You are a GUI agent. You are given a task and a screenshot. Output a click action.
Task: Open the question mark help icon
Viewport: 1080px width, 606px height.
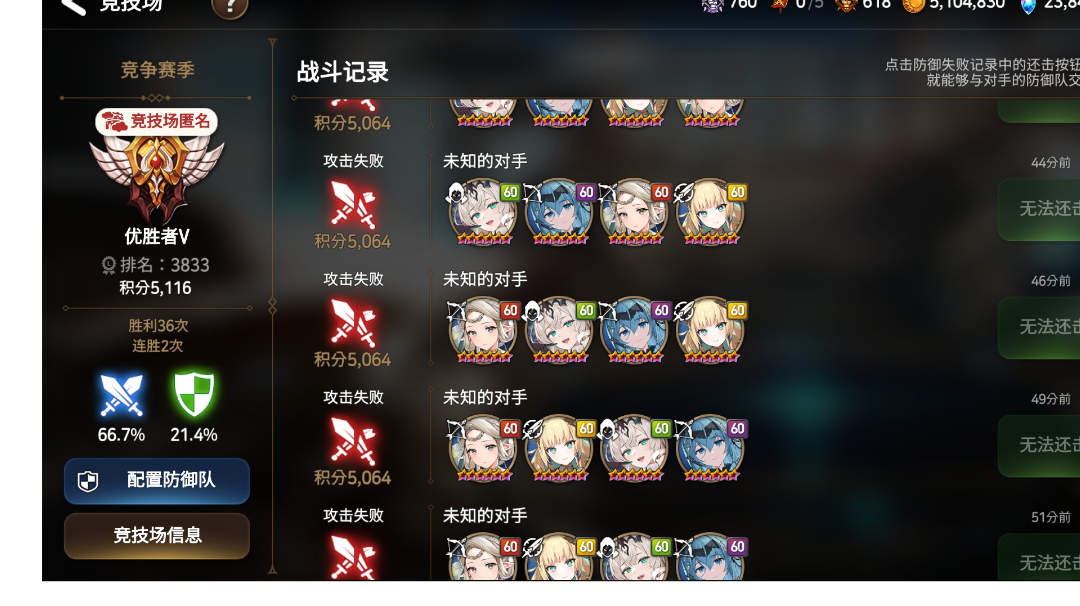click(x=229, y=8)
